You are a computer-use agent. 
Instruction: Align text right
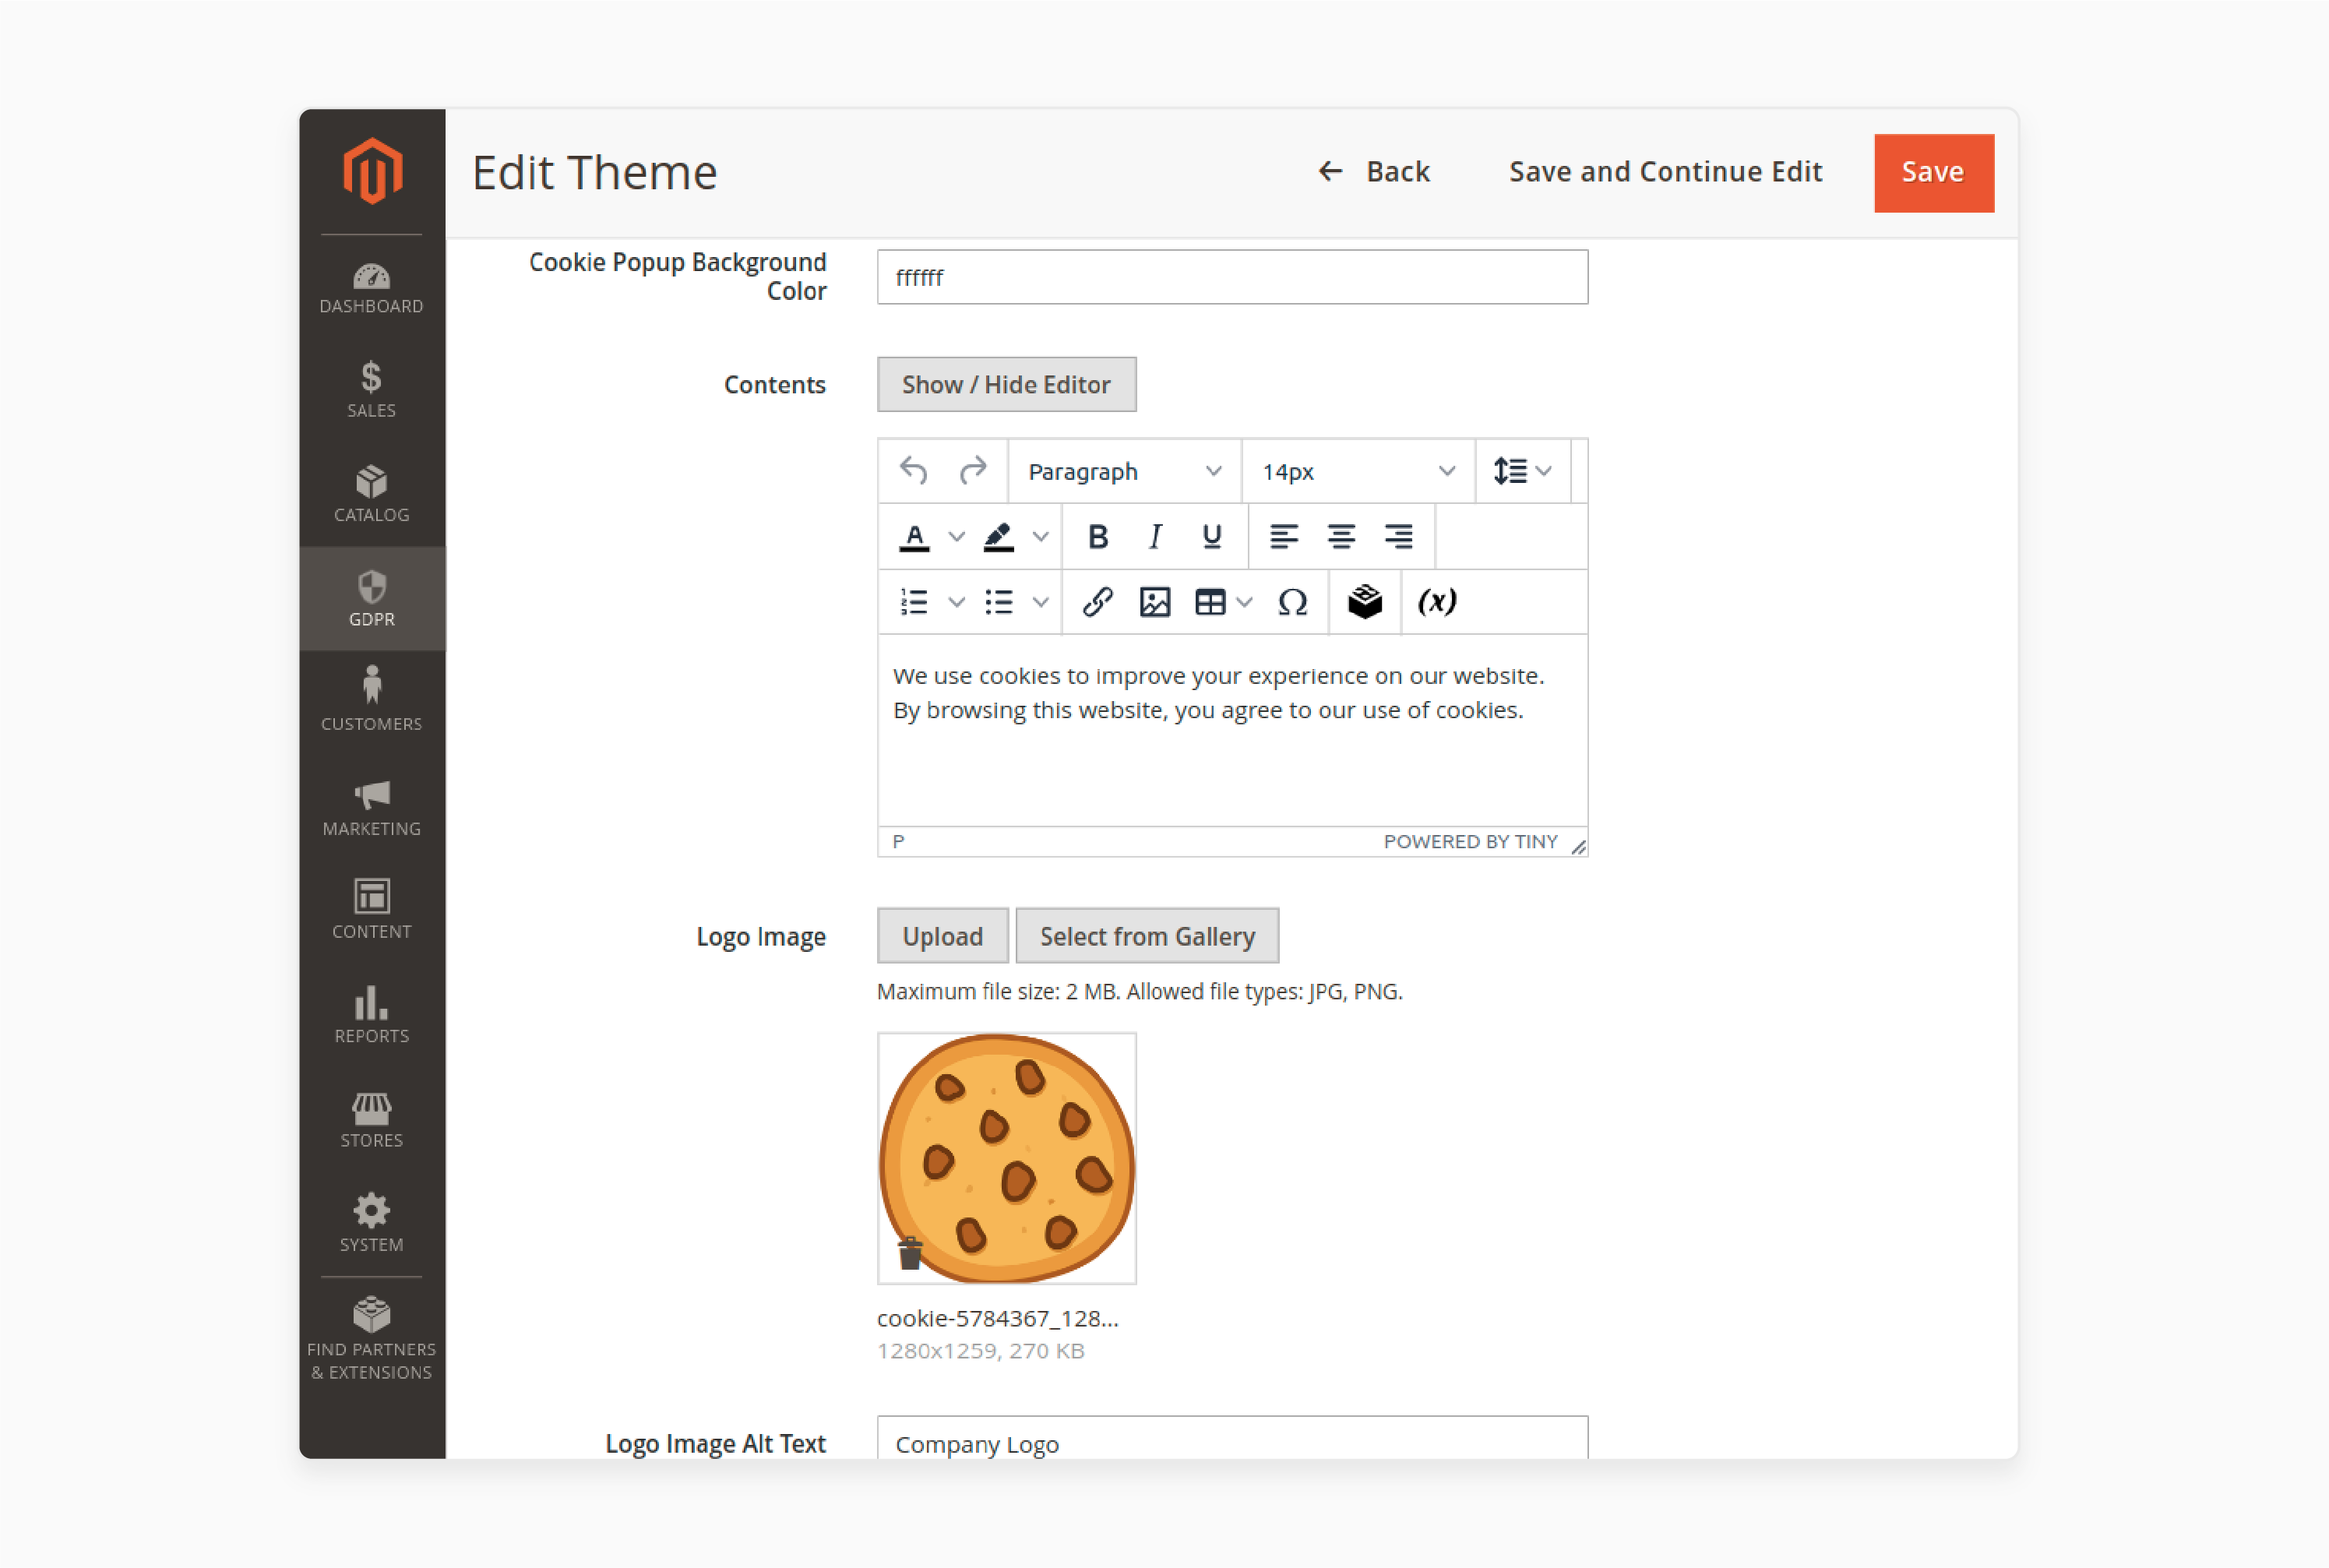tap(1398, 537)
